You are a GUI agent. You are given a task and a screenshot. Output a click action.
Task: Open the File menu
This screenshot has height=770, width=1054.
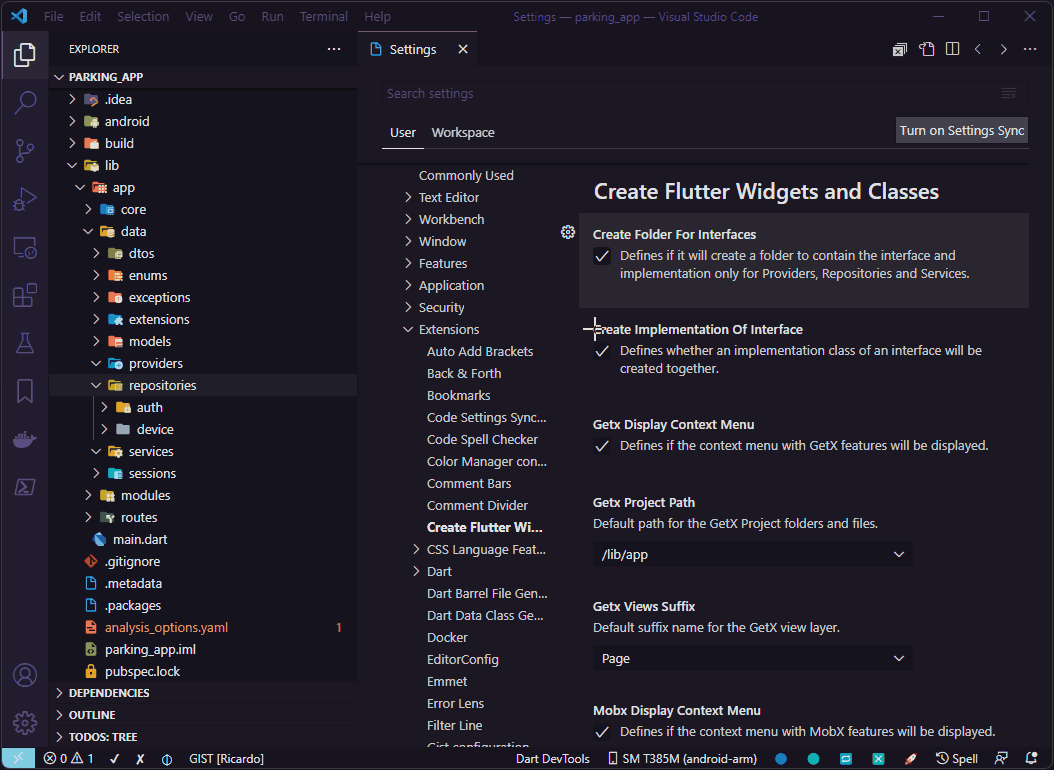coord(53,16)
